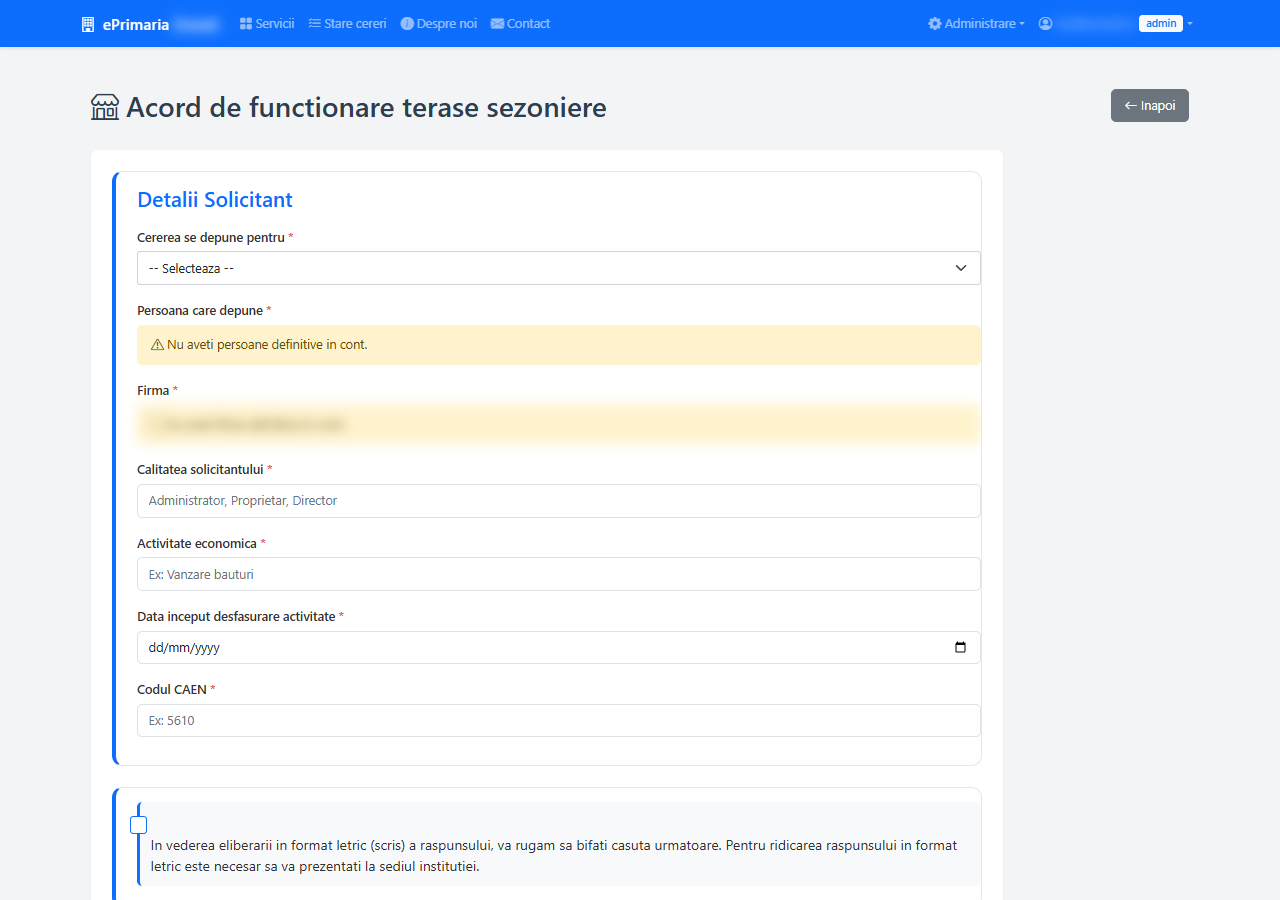The width and height of the screenshot is (1280, 900).
Task: Focus the Activitate economica input
Action: point(559,574)
